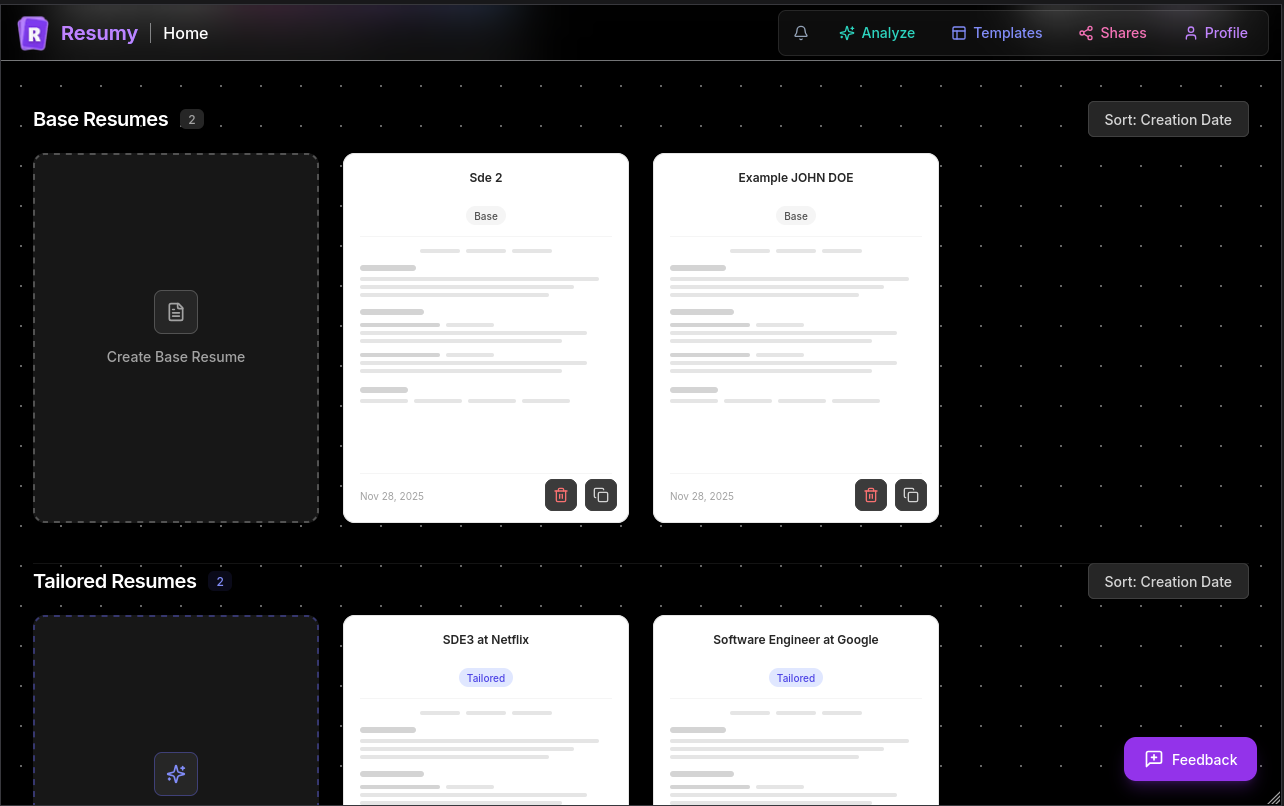
Task: Click the sparkle icon on tailored resume card
Action: tap(176, 774)
